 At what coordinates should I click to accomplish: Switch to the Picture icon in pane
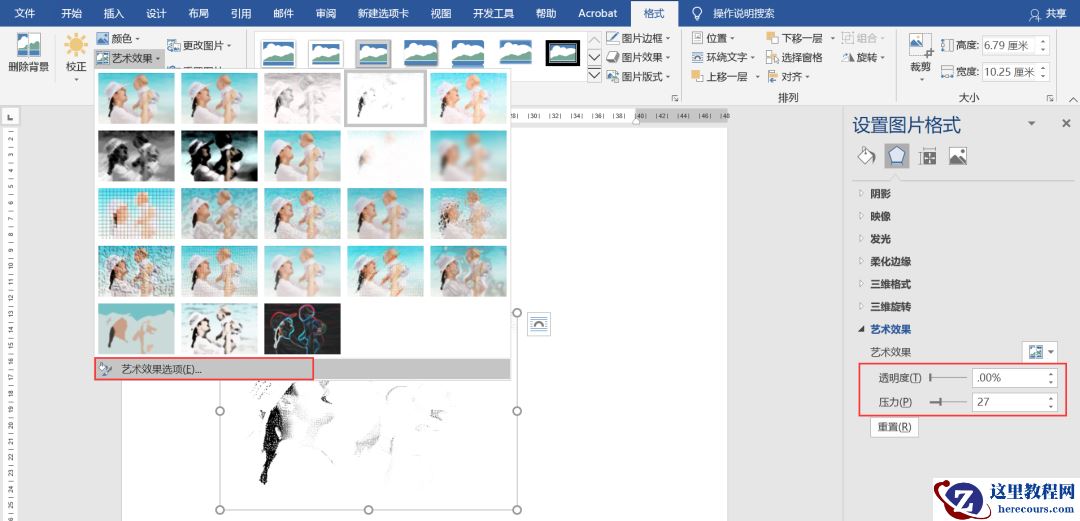click(957, 156)
